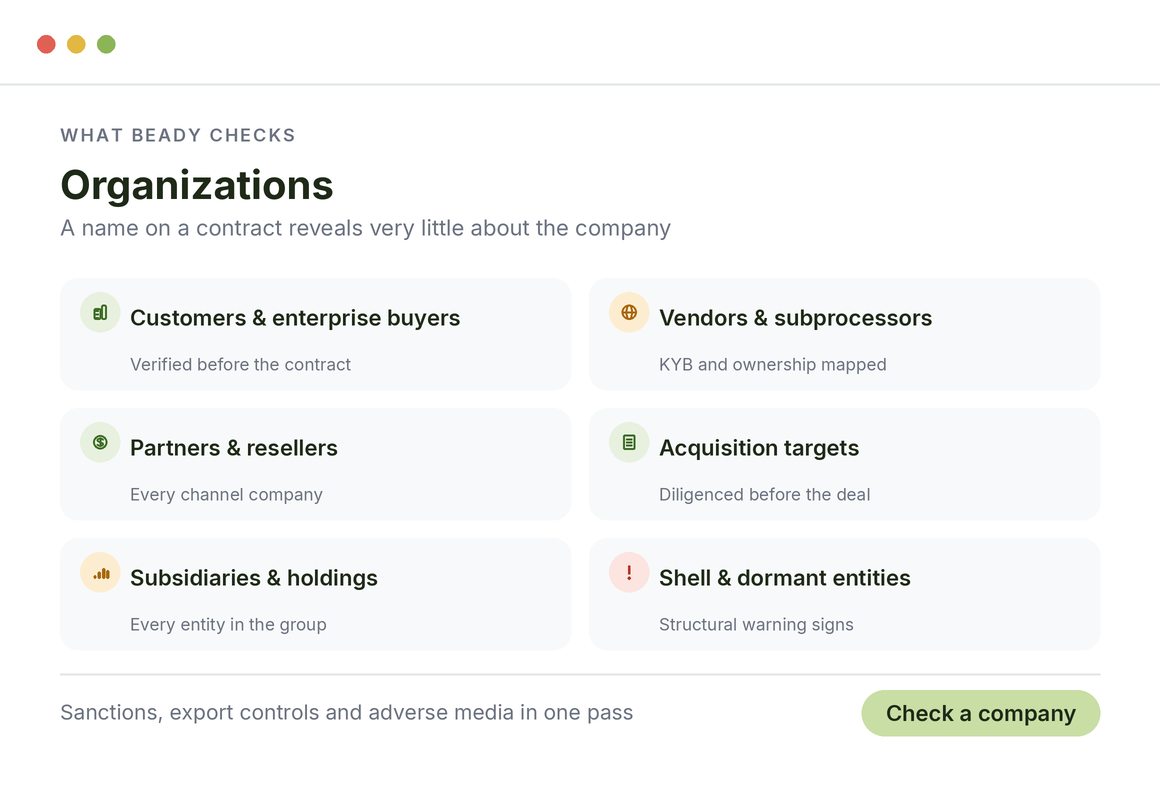The width and height of the screenshot is (1160, 796).
Task: Click the document icon beside Acquisition targets
Action: 629,442
